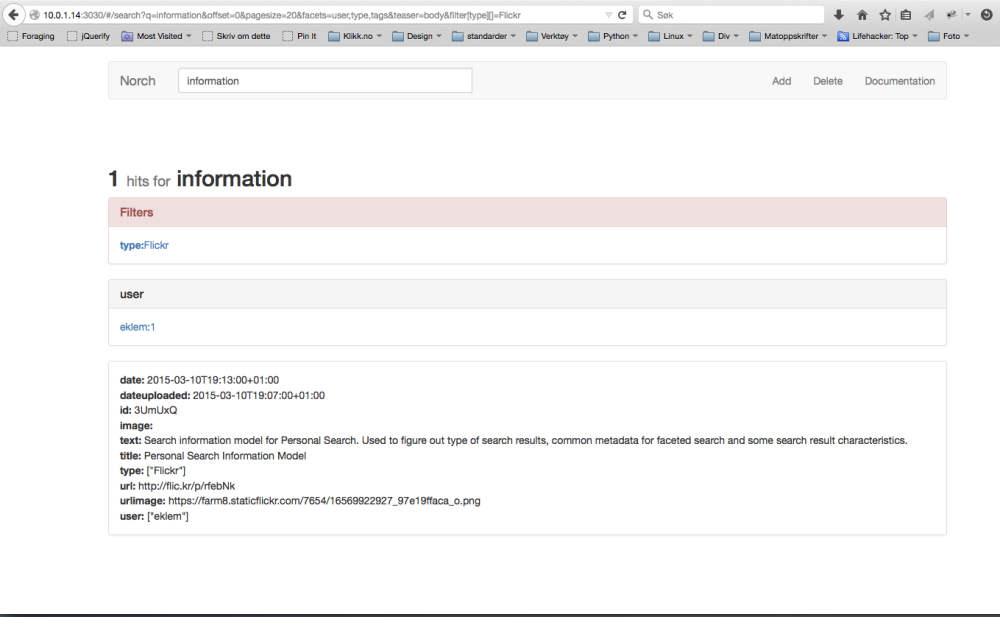Screen dimensions: 1000x617
Task: Open Documentation from the Norch navbar
Action: click(899, 81)
